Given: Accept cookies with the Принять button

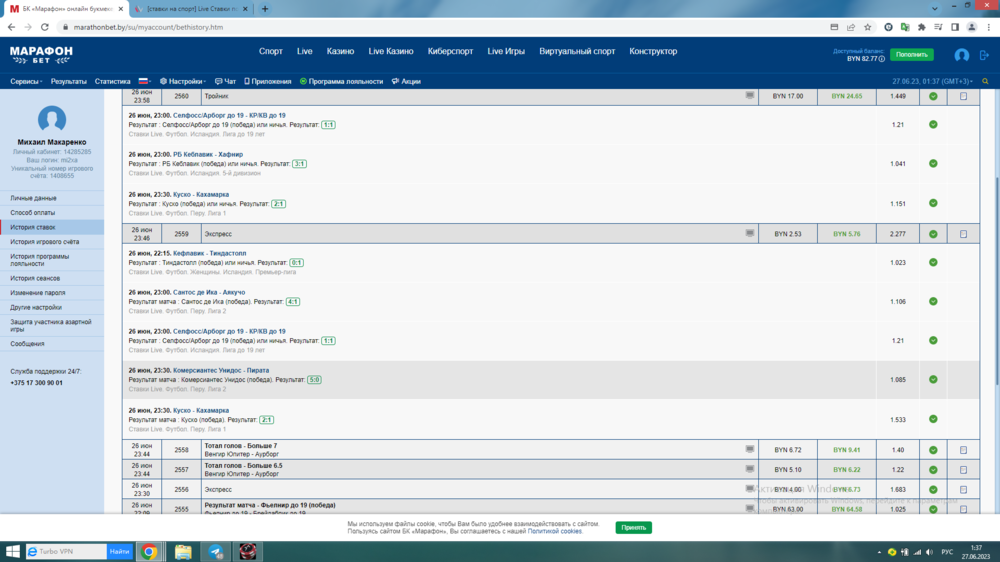Looking at the screenshot, I should pyautogui.click(x=633, y=527).
